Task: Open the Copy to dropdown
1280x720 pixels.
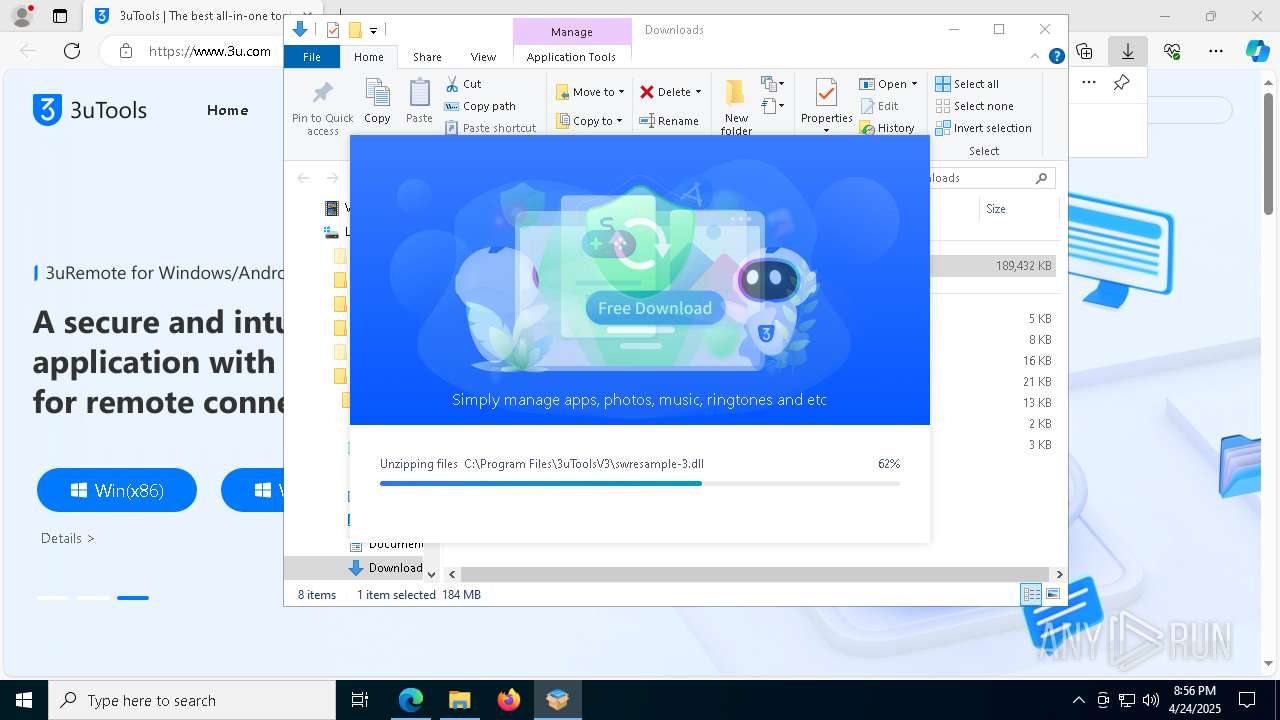Action: point(589,121)
